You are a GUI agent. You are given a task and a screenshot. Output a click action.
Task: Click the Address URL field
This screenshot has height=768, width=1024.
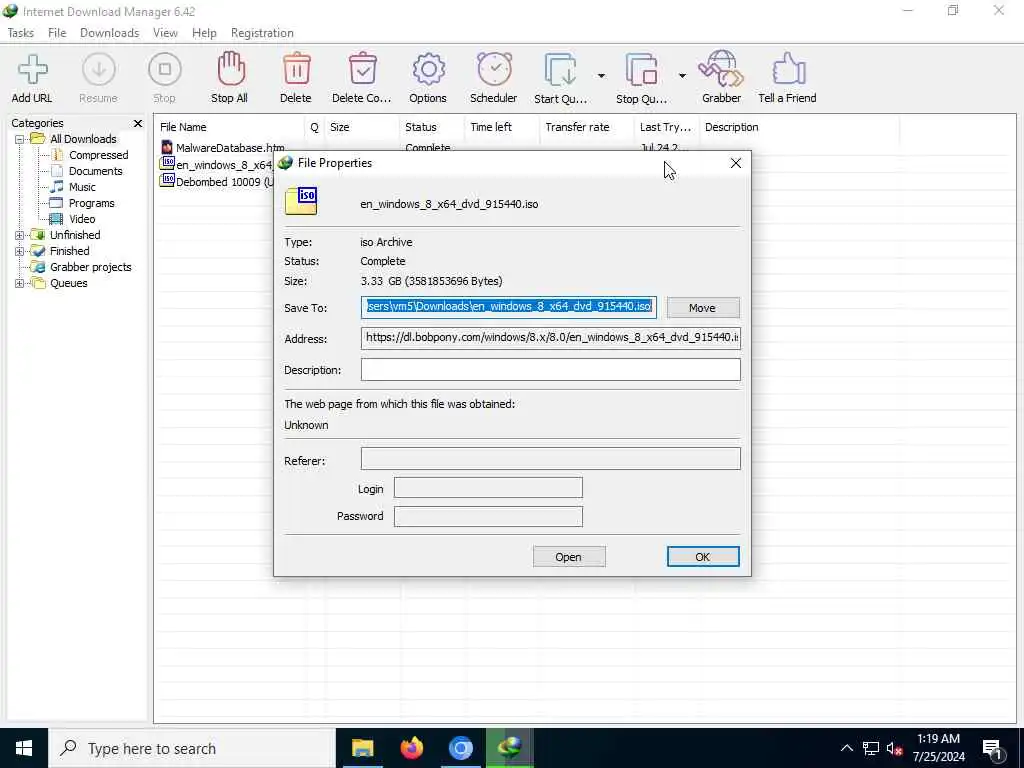tap(551, 338)
